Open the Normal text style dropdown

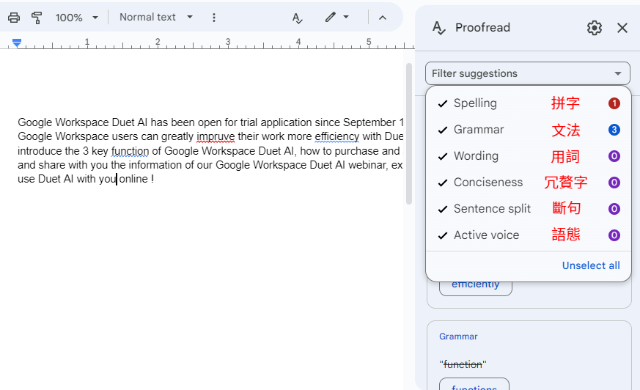pyautogui.click(x=156, y=17)
